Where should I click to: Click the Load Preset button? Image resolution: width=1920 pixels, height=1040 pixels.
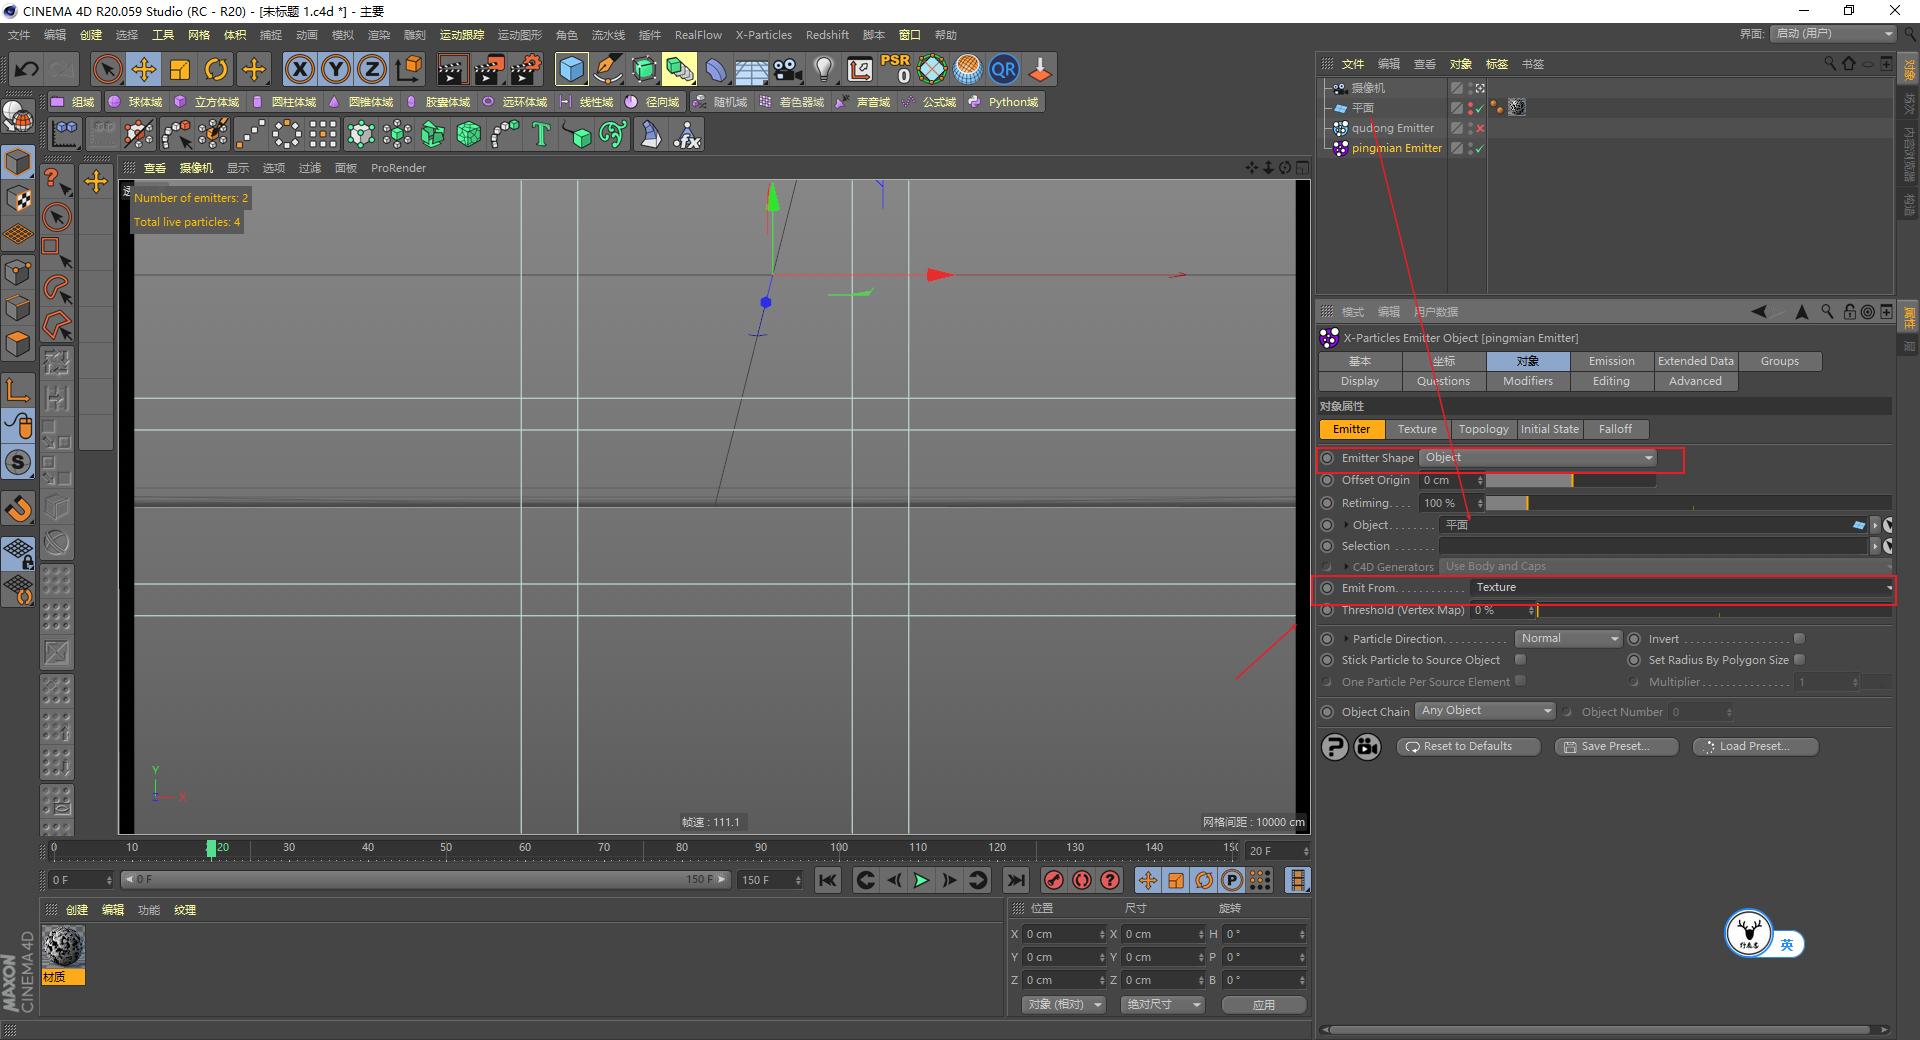1754,746
